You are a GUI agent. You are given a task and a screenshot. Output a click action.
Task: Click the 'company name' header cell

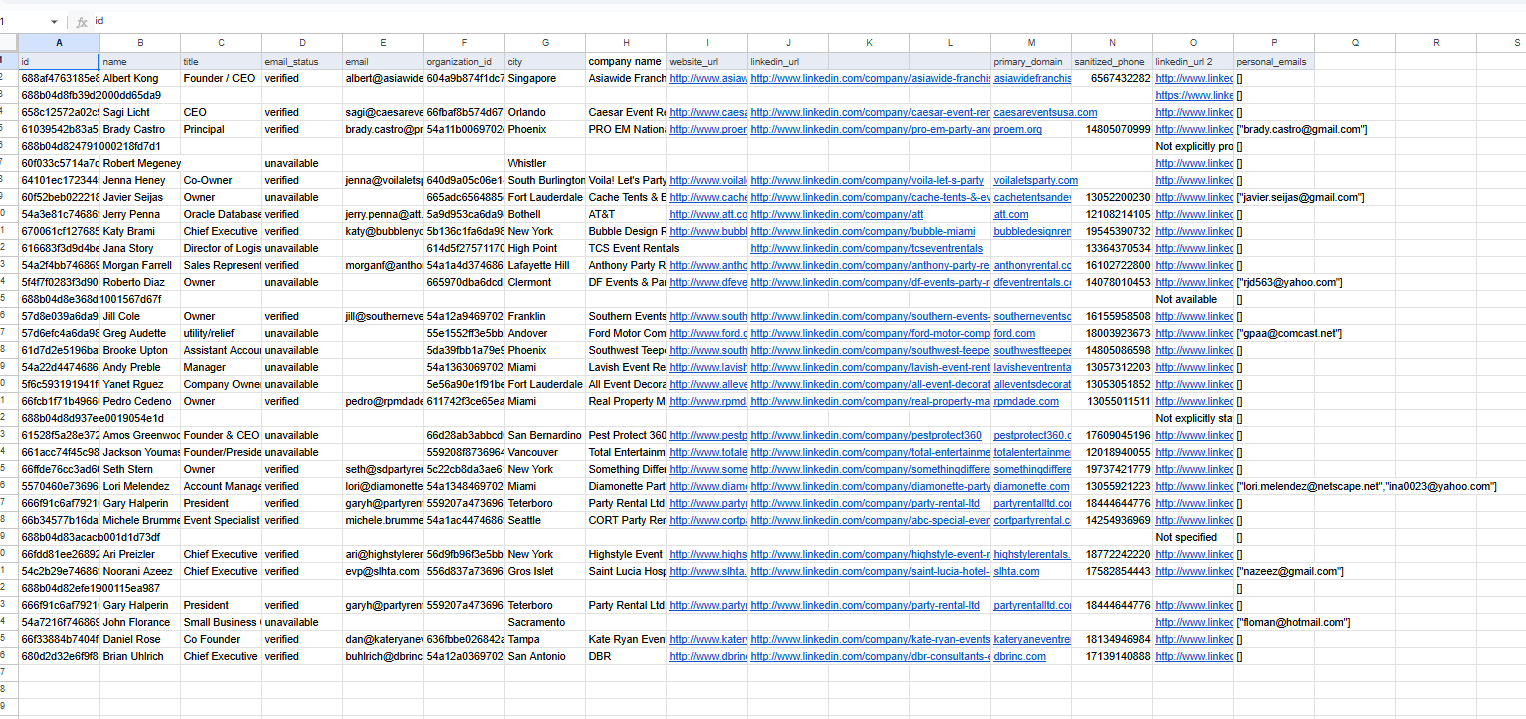(x=625, y=62)
